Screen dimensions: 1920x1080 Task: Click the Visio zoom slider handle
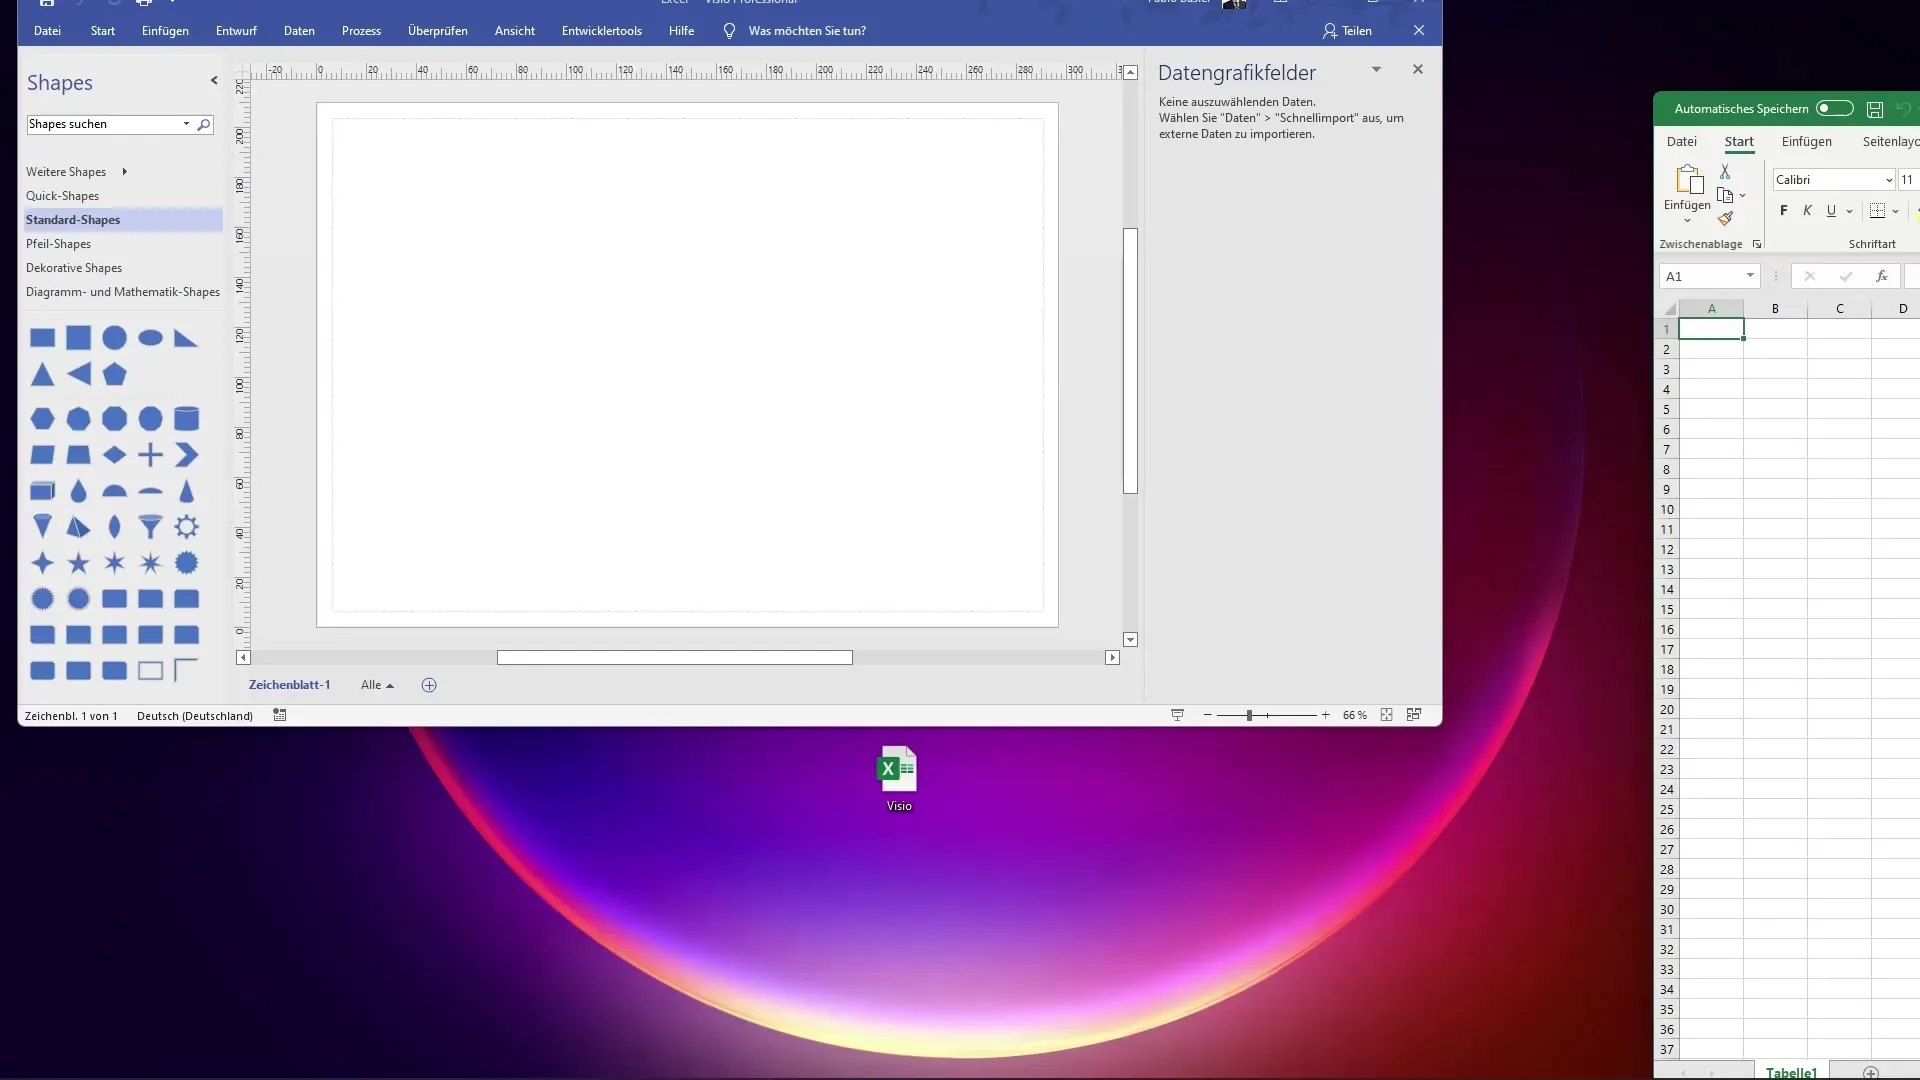(1249, 715)
